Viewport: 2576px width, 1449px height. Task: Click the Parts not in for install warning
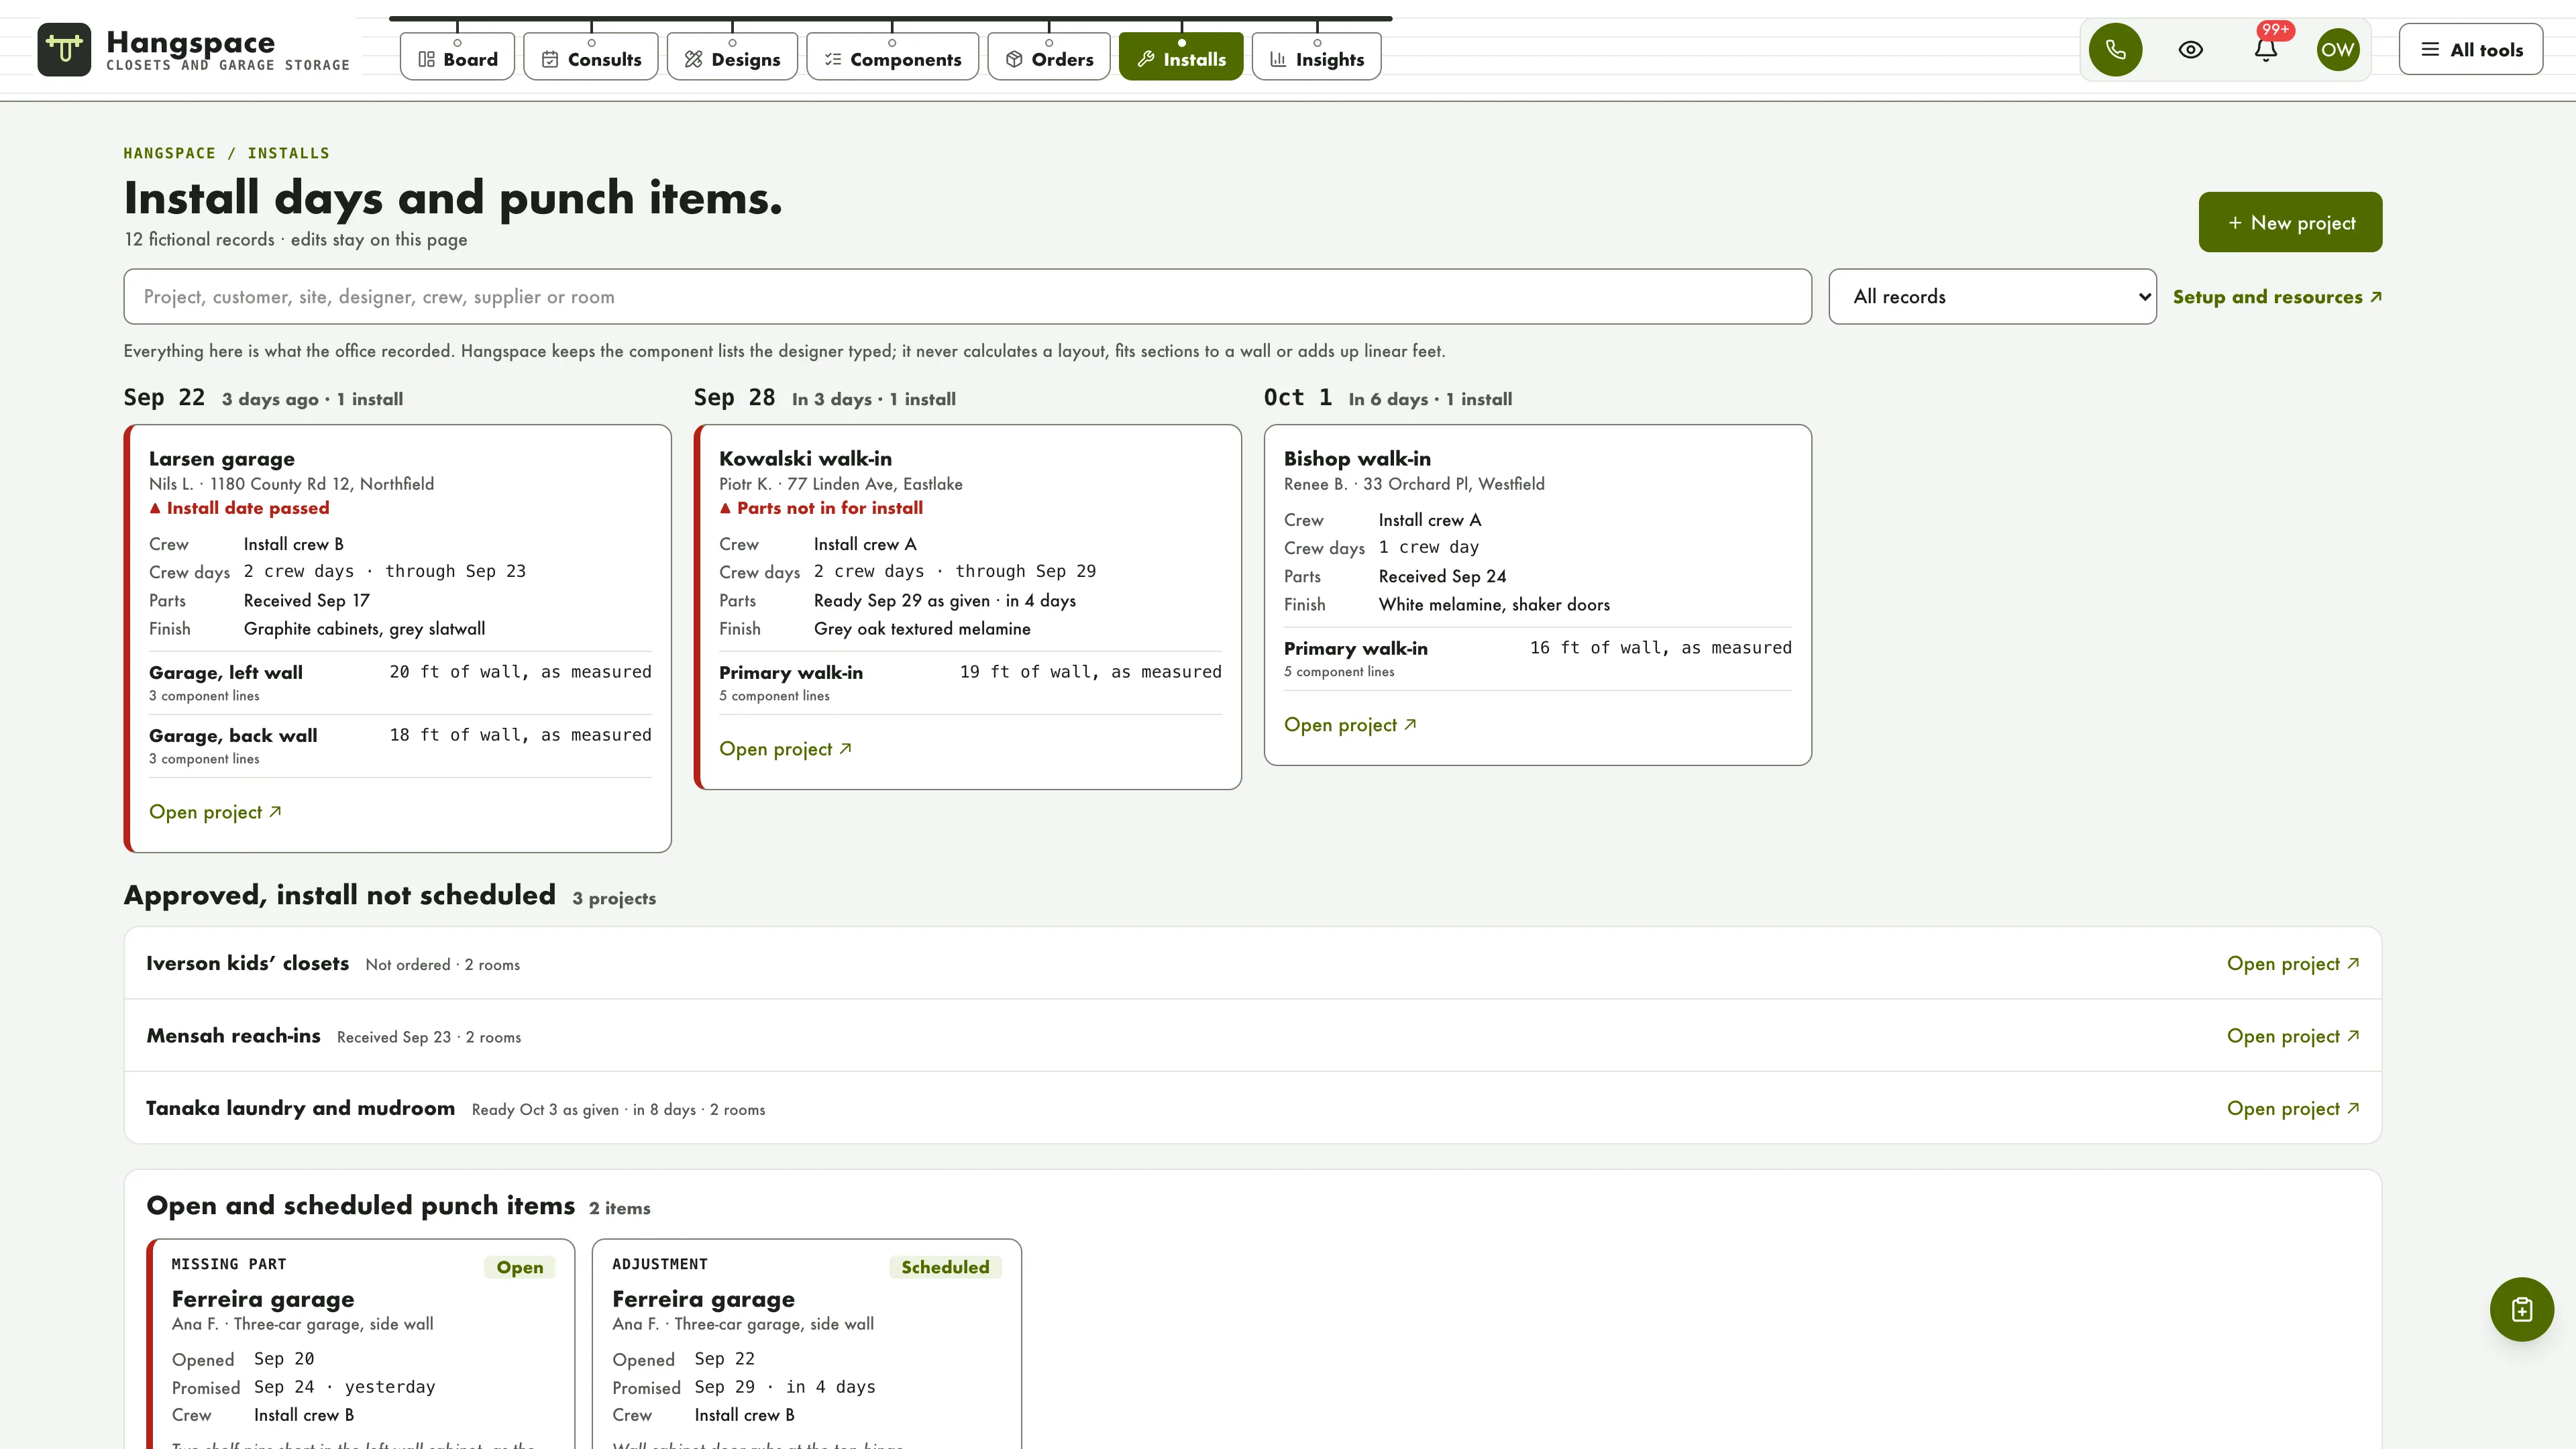(x=821, y=508)
